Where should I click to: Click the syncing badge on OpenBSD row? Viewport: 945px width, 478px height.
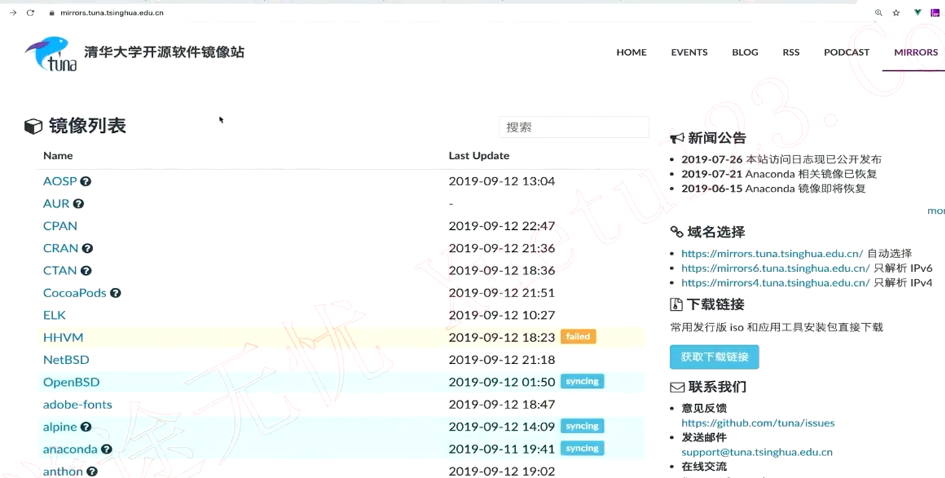(582, 382)
